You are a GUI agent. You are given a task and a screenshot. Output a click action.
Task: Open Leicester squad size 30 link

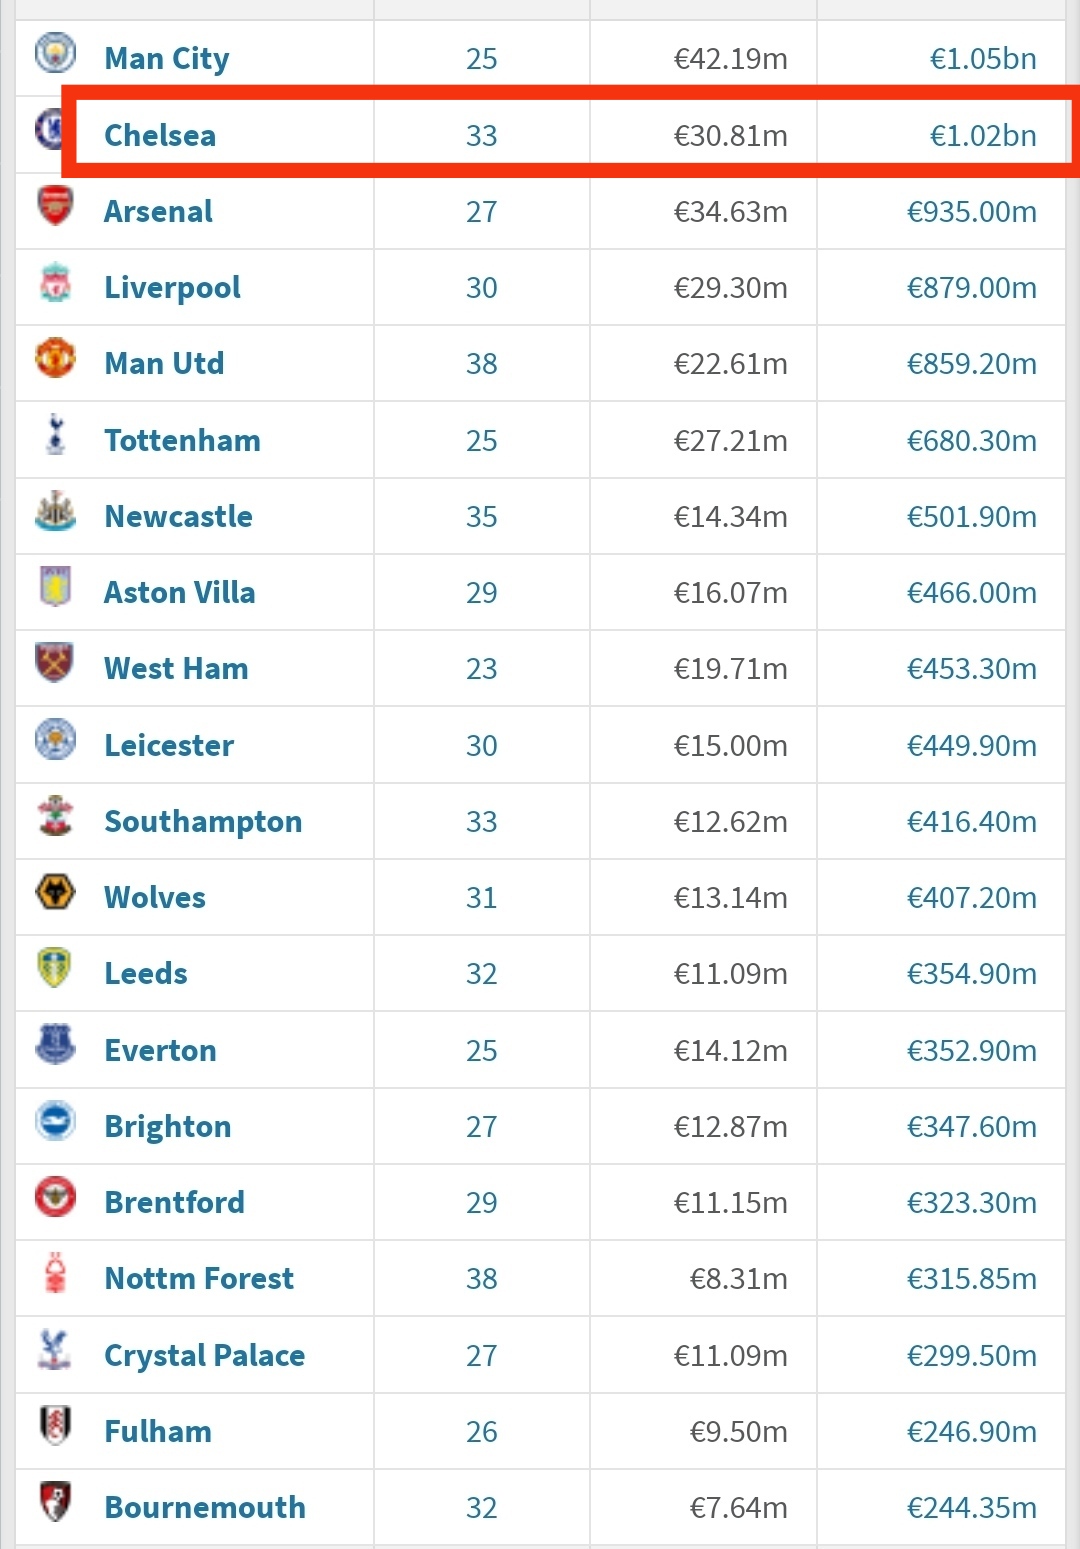481,745
